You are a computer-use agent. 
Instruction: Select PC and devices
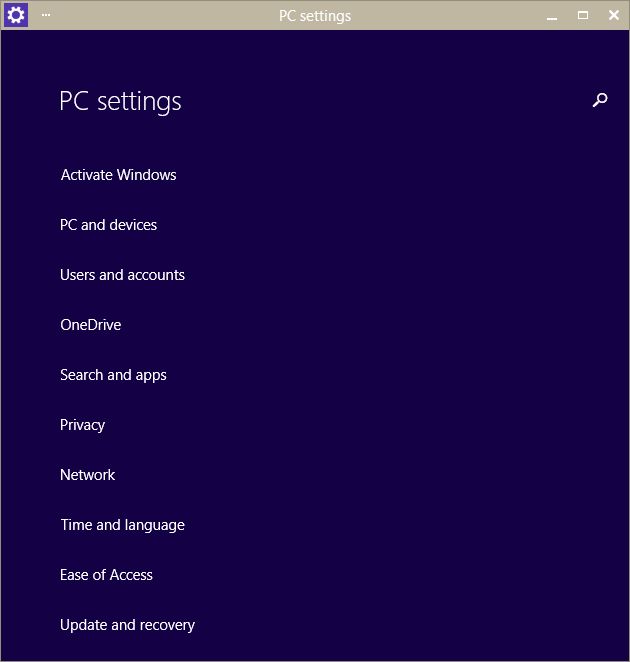(108, 225)
